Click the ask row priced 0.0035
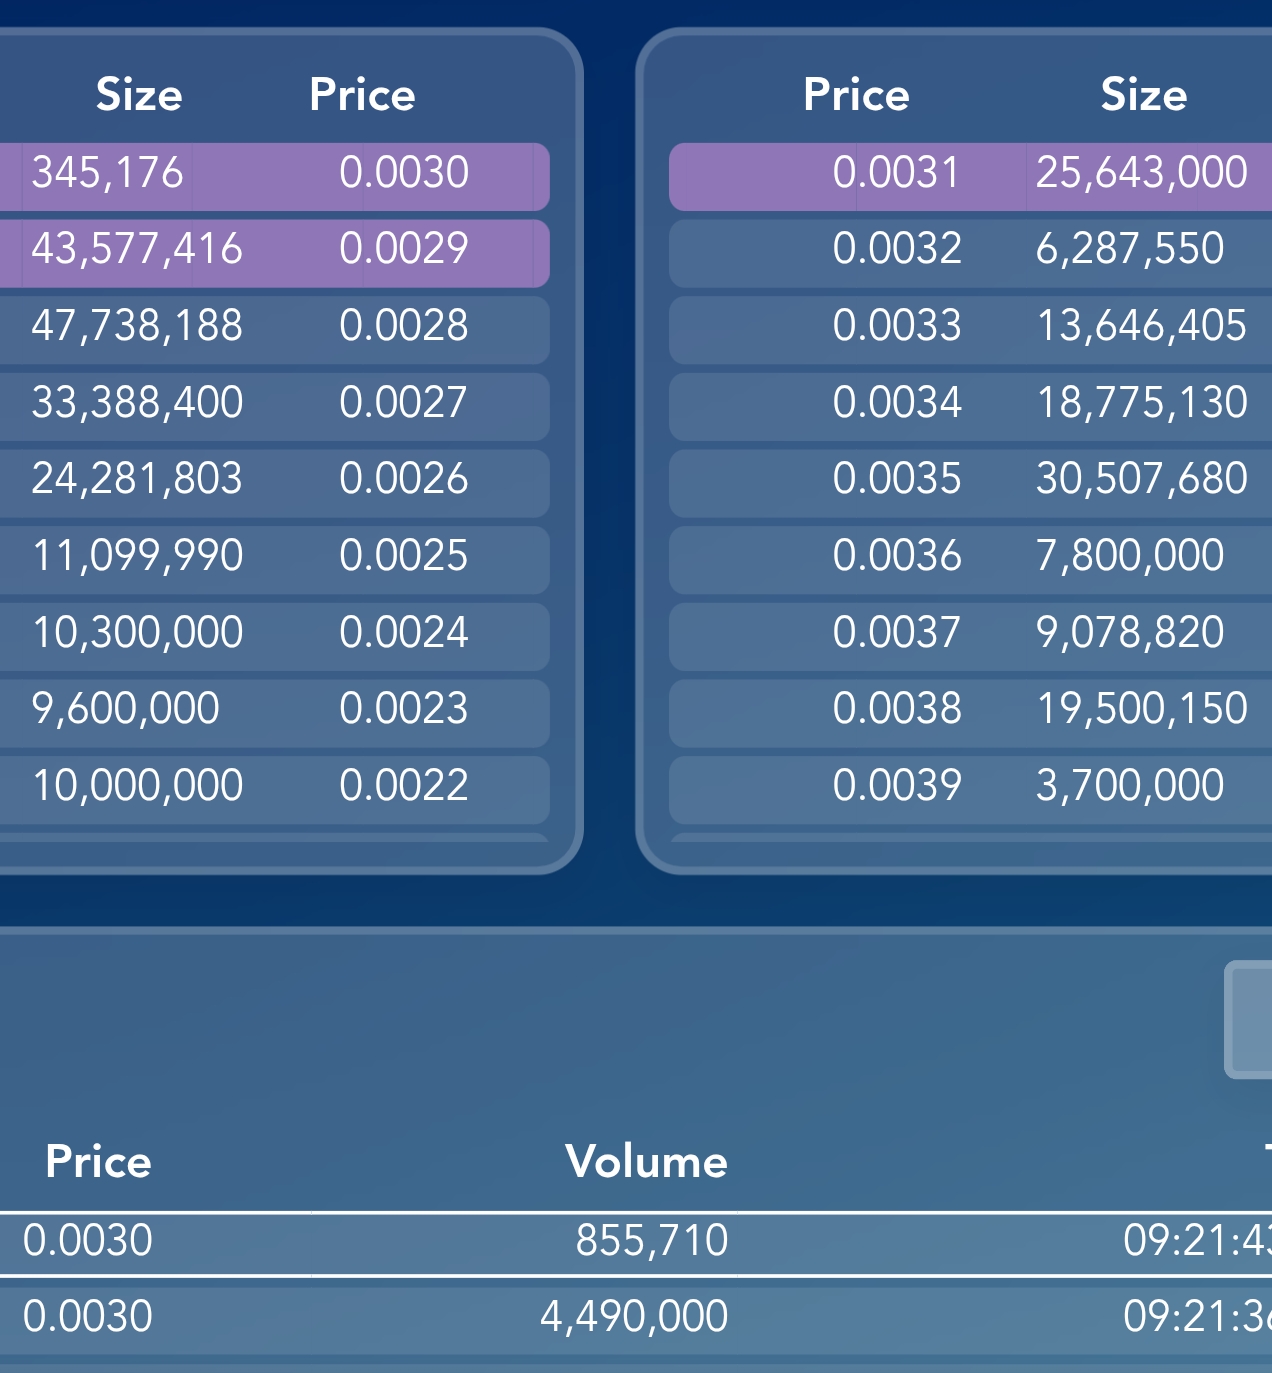The height and width of the screenshot is (1373, 1272). [970, 483]
